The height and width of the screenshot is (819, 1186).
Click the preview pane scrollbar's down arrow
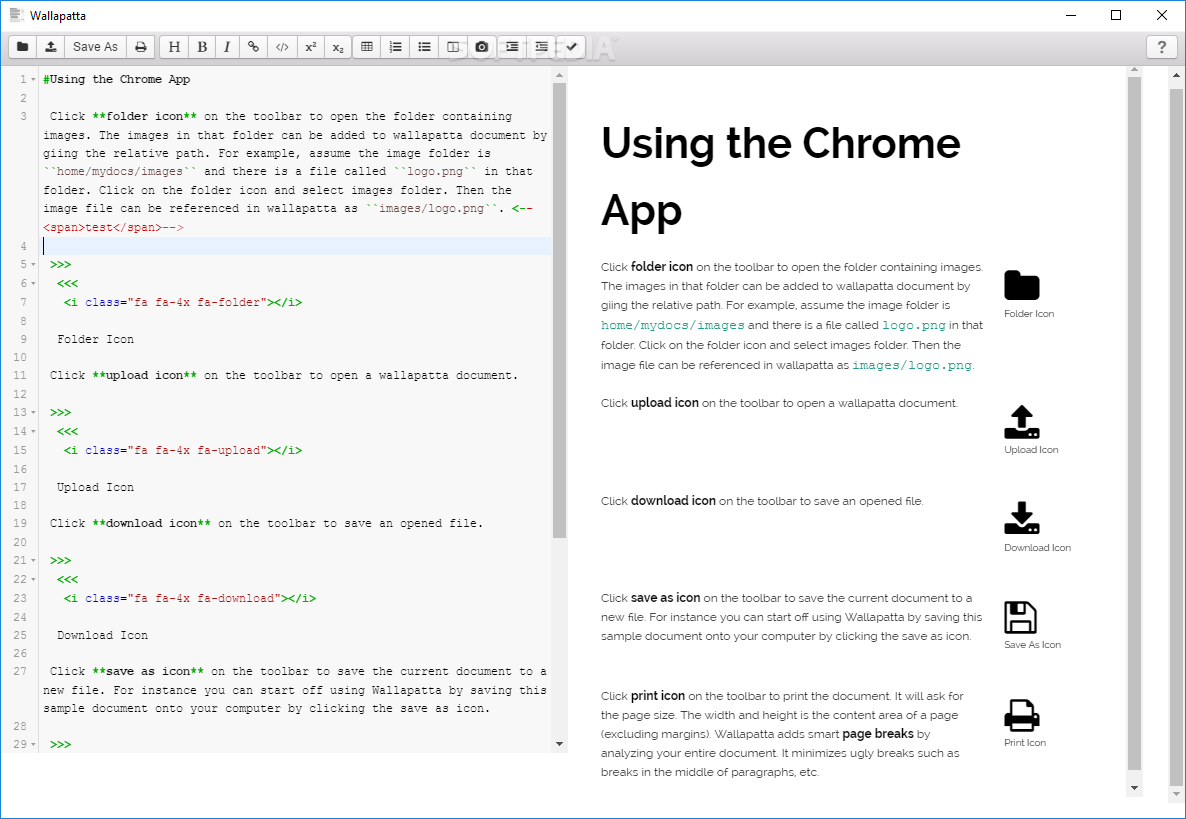1134,788
